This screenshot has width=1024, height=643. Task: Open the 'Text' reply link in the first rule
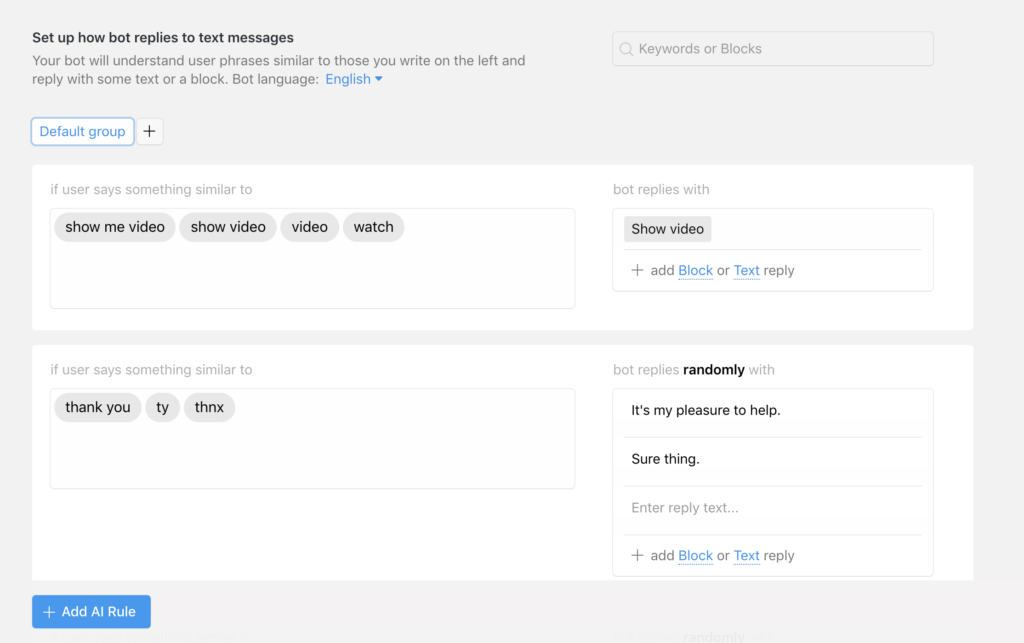click(x=746, y=270)
